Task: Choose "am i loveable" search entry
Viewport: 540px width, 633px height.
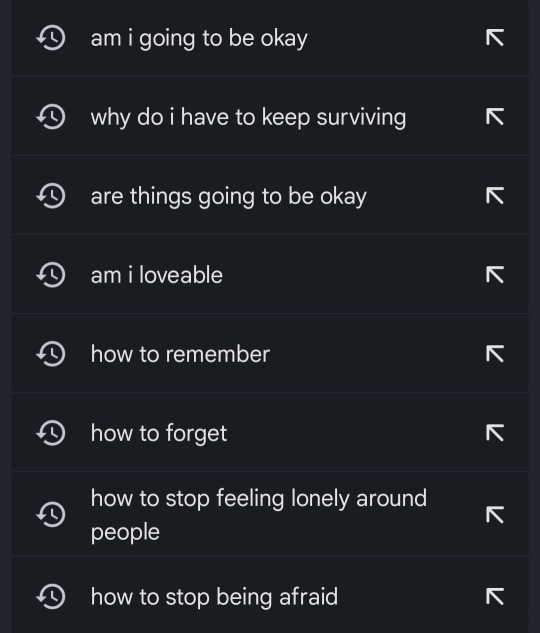Action: [270, 275]
